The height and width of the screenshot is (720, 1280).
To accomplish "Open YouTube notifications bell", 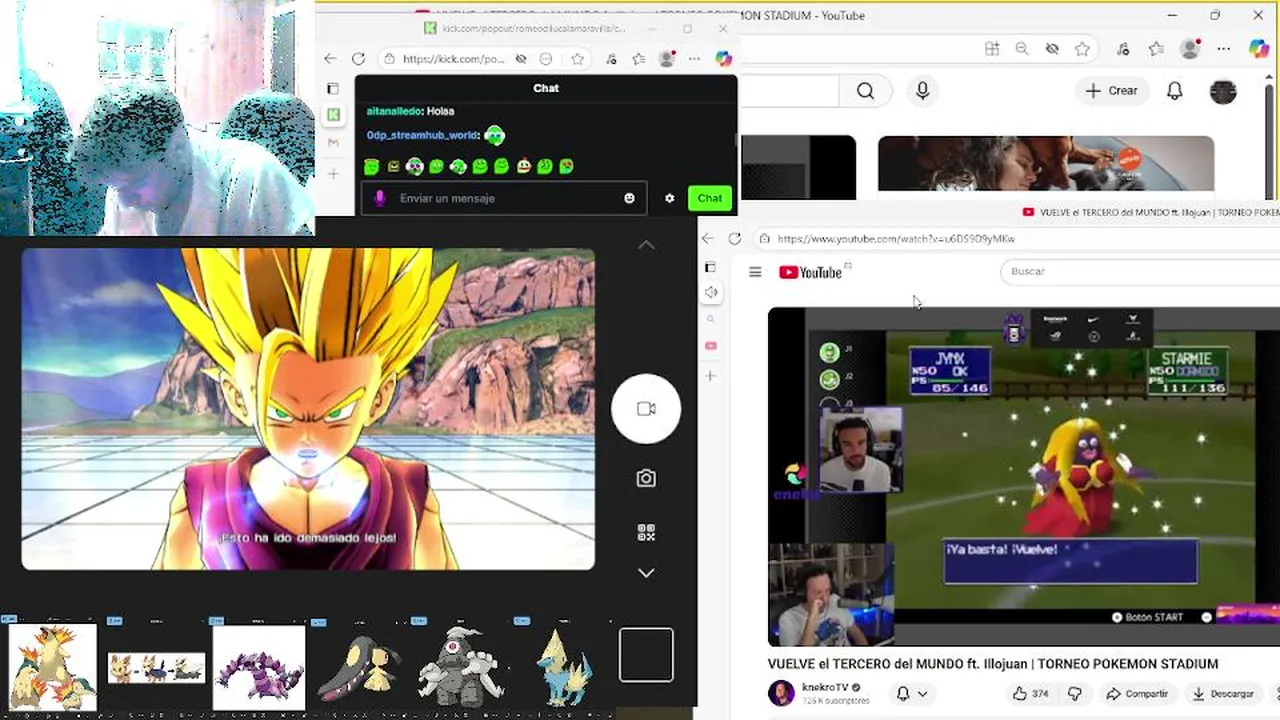I will pyautogui.click(x=1175, y=91).
